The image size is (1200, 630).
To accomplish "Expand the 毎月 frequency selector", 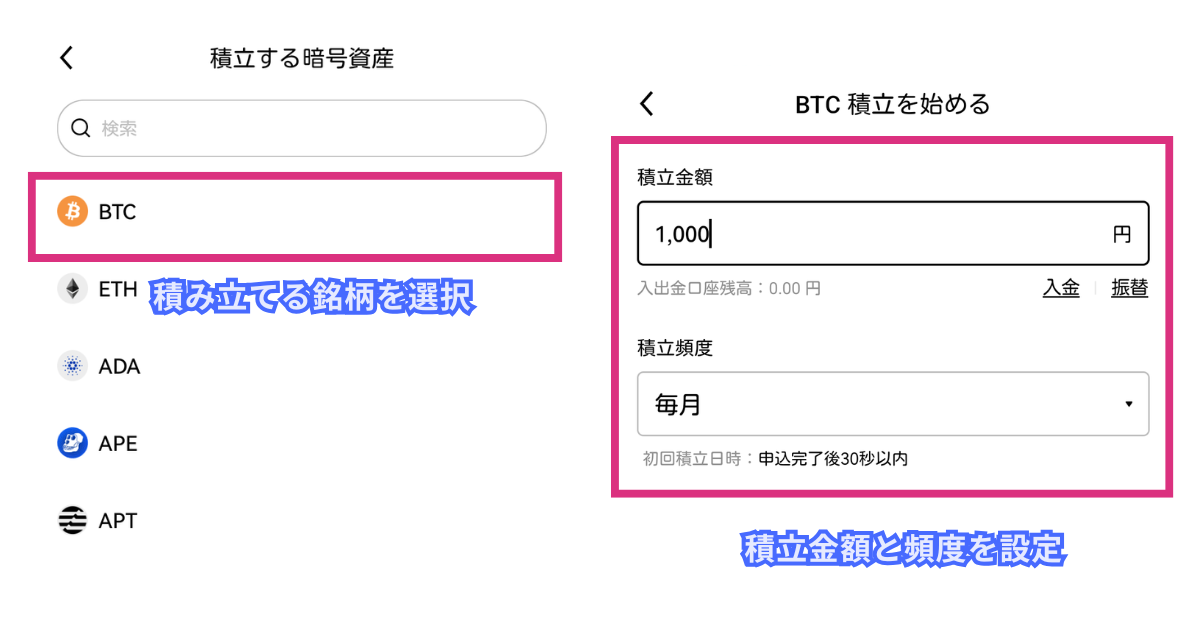I will click(x=892, y=404).
